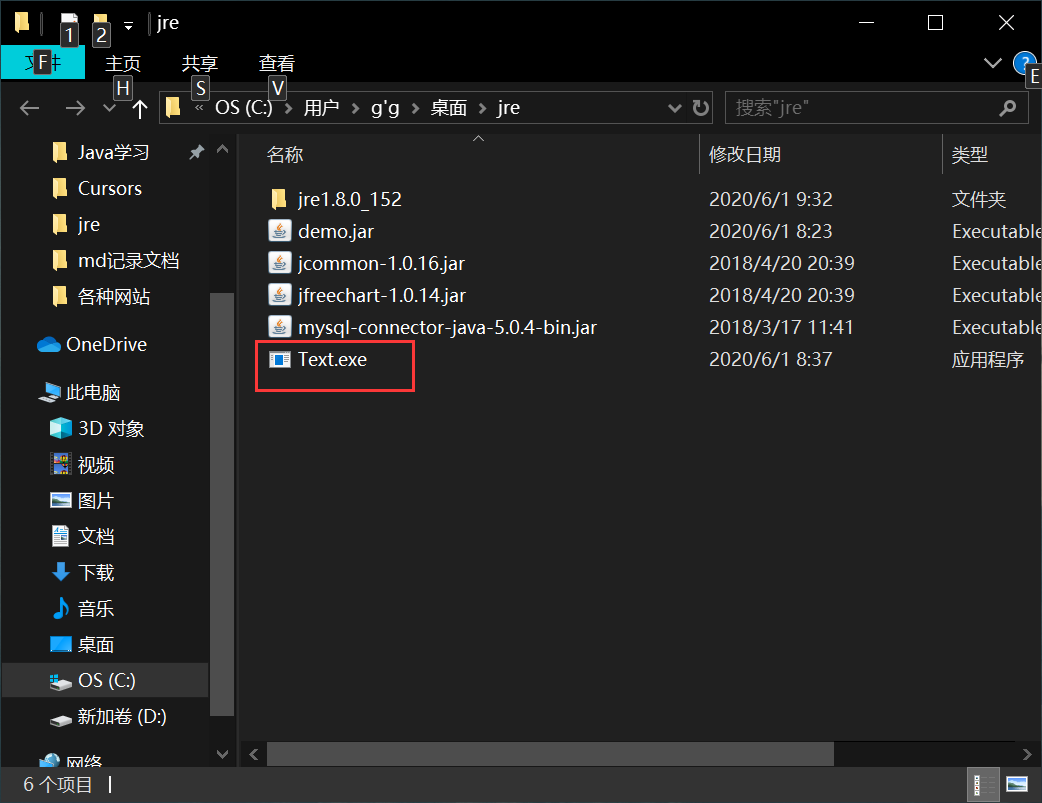Select 此电脑 (This PC) in the sidebar
The image size is (1042, 803).
point(80,392)
